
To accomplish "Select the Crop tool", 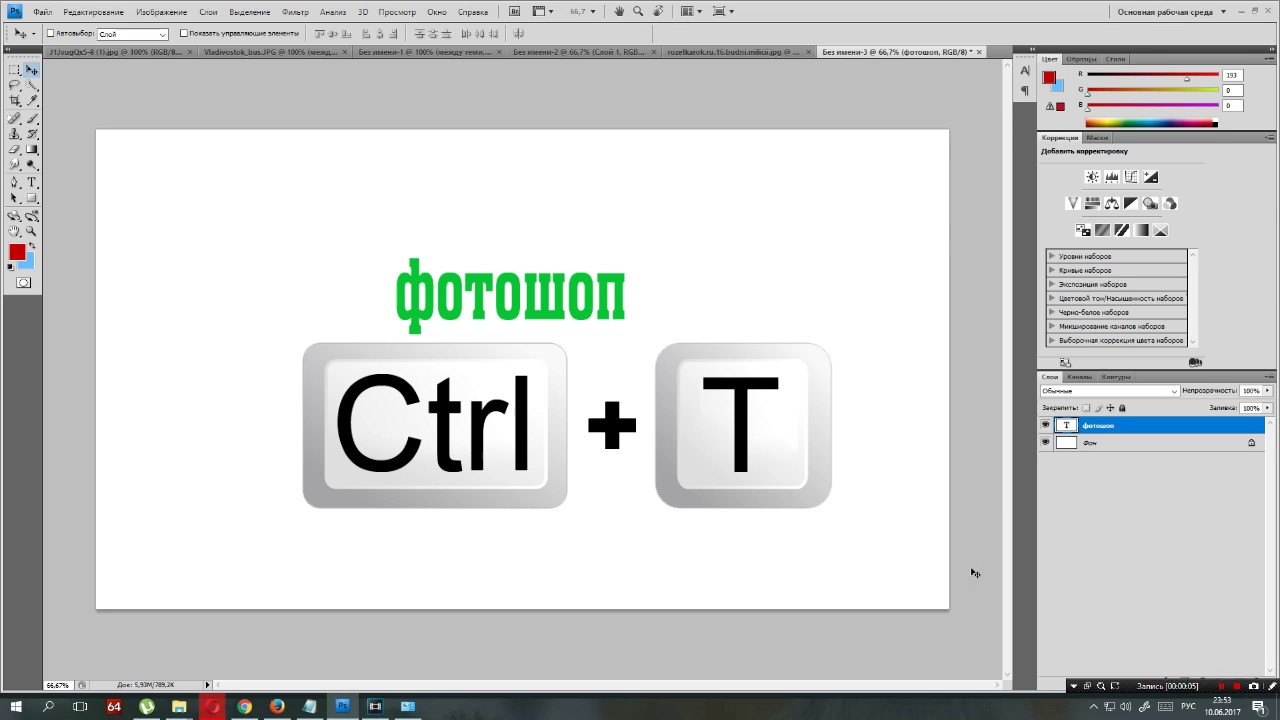I will click(x=15, y=101).
